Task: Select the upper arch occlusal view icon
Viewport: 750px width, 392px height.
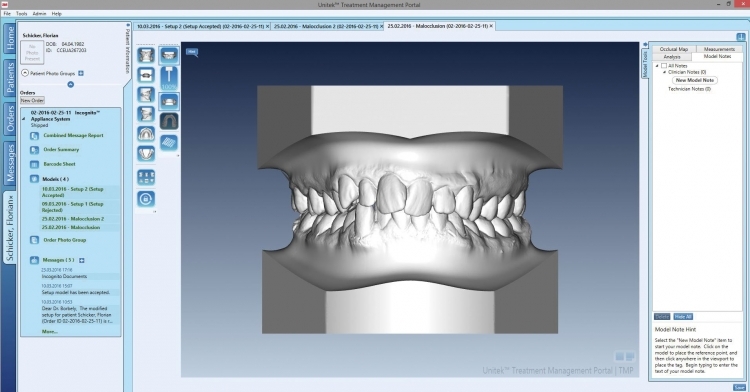Action: (146, 133)
